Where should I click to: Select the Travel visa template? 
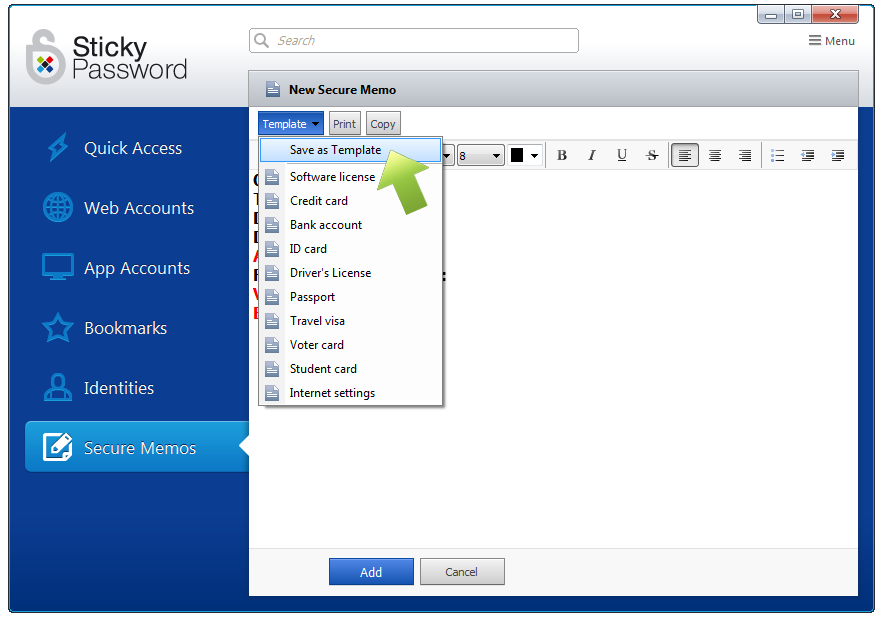(350, 321)
